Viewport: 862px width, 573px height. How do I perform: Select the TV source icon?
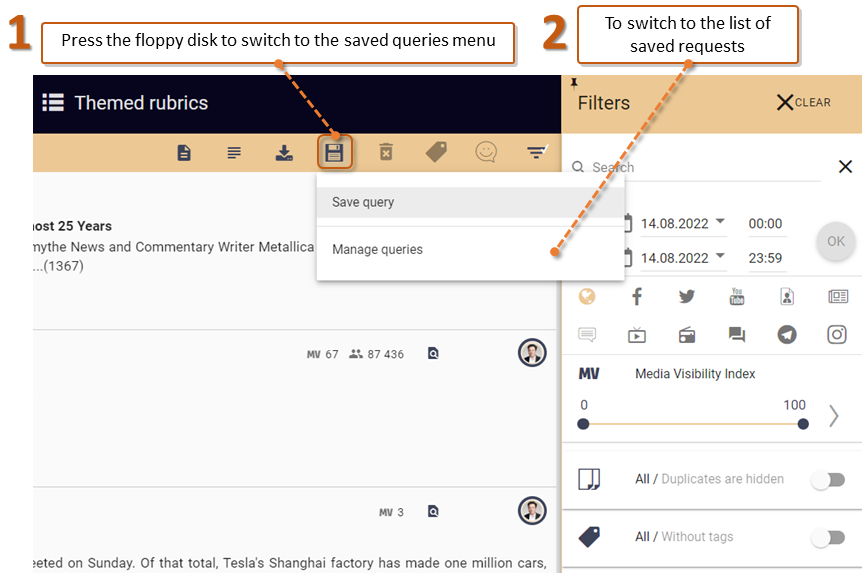point(637,334)
